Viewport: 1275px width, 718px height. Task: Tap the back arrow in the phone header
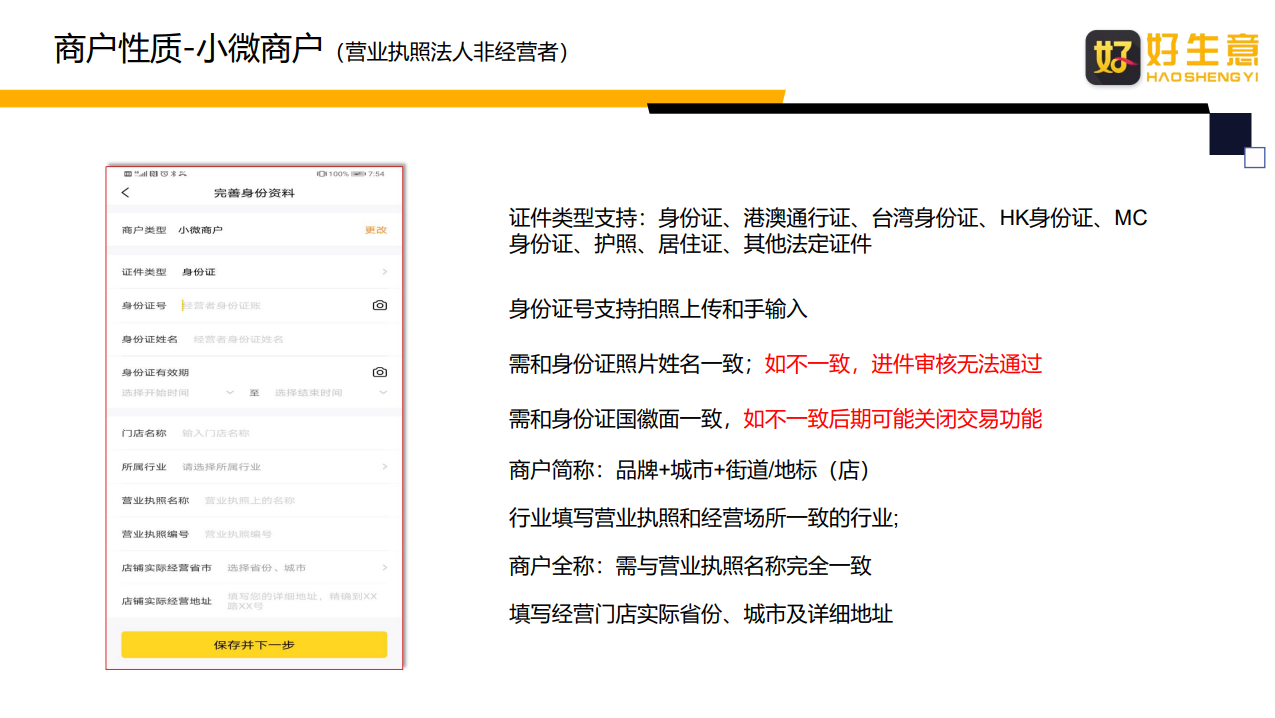point(125,193)
